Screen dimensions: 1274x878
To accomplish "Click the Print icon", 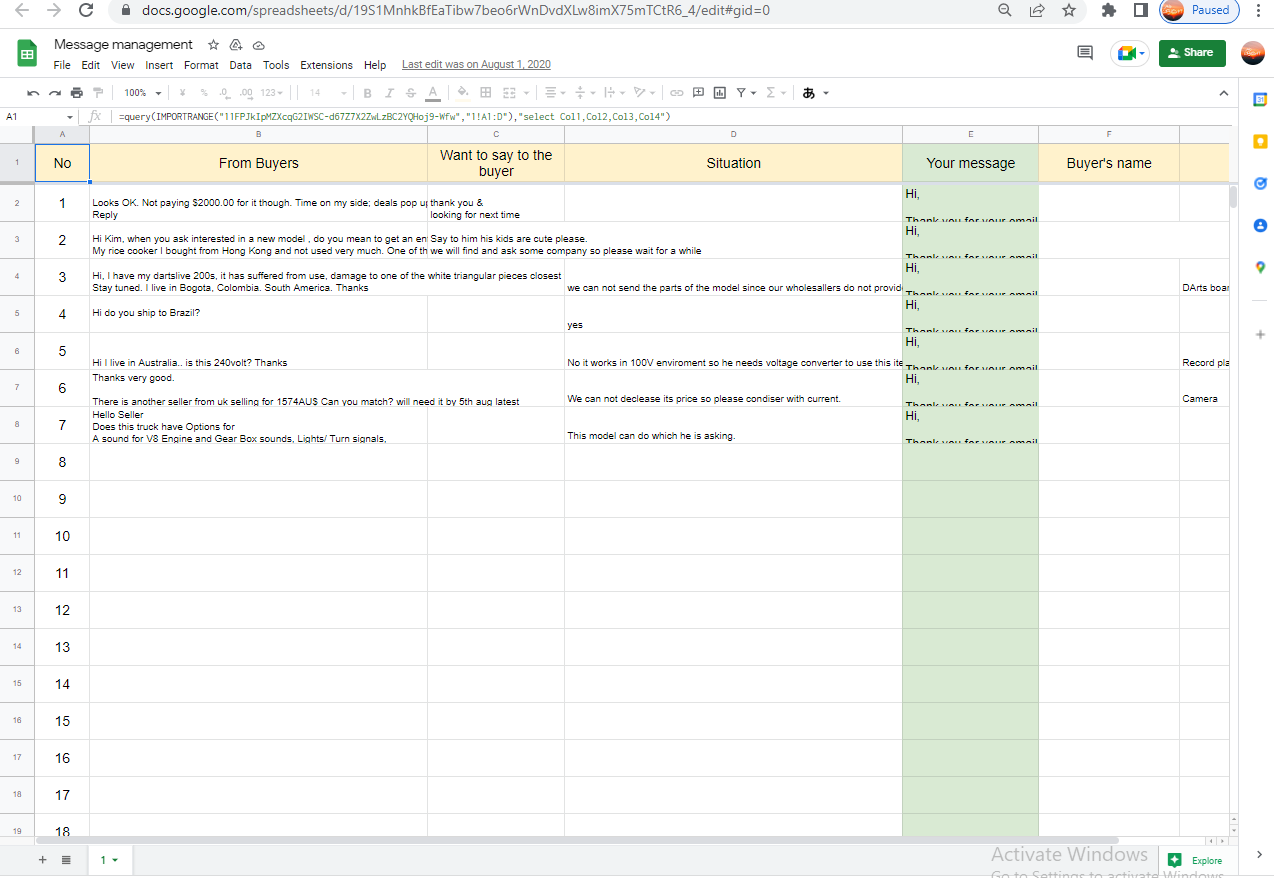I will (x=76, y=93).
